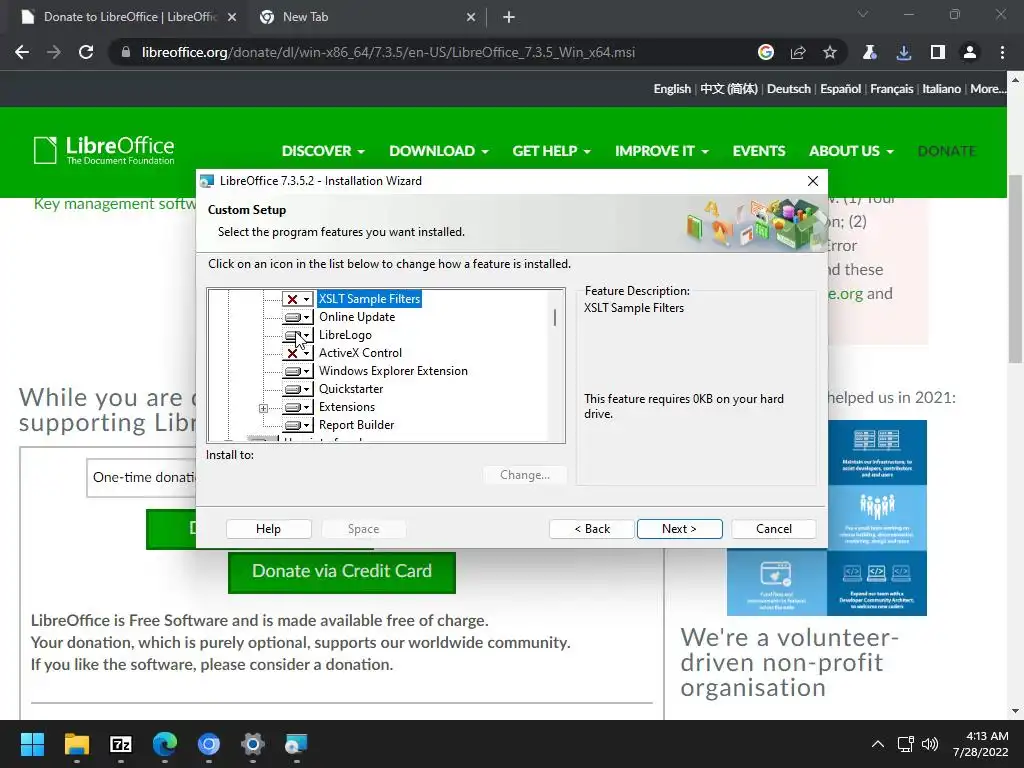This screenshot has height=768, width=1024.
Task: Select the Extensions feature label
Action: pyautogui.click(x=346, y=407)
